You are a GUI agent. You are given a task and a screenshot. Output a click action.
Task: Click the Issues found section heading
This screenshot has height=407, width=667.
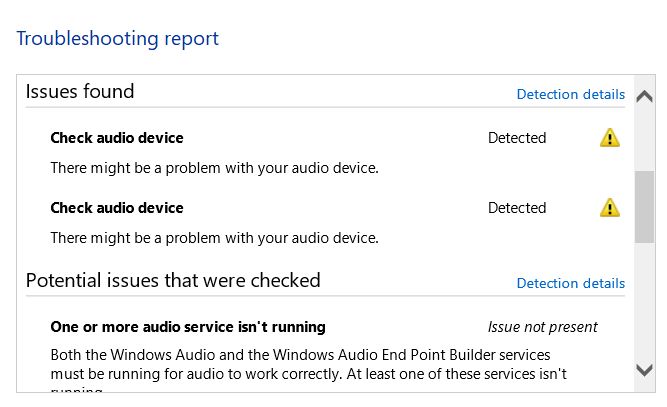tap(80, 92)
